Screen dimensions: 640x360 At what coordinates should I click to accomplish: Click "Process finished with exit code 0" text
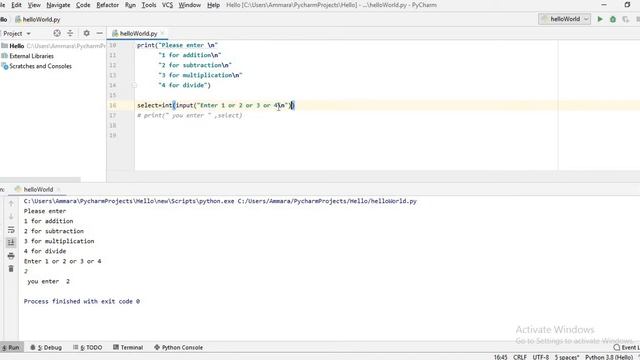pos(82,301)
